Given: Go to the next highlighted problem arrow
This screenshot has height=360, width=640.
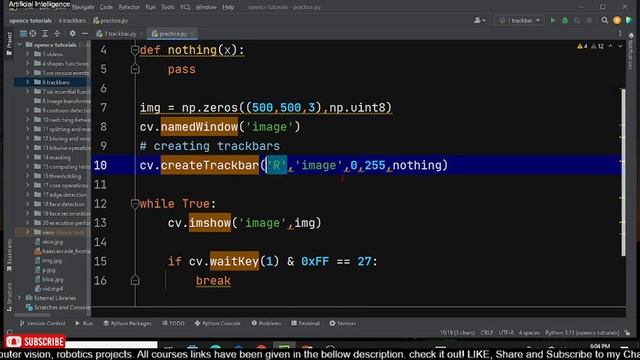Looking at the screenshot, I should pyautogui.click(x=620, y=46).
